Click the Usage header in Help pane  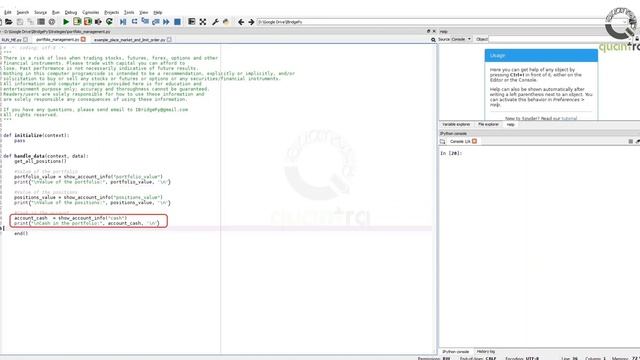pos(541,56)
